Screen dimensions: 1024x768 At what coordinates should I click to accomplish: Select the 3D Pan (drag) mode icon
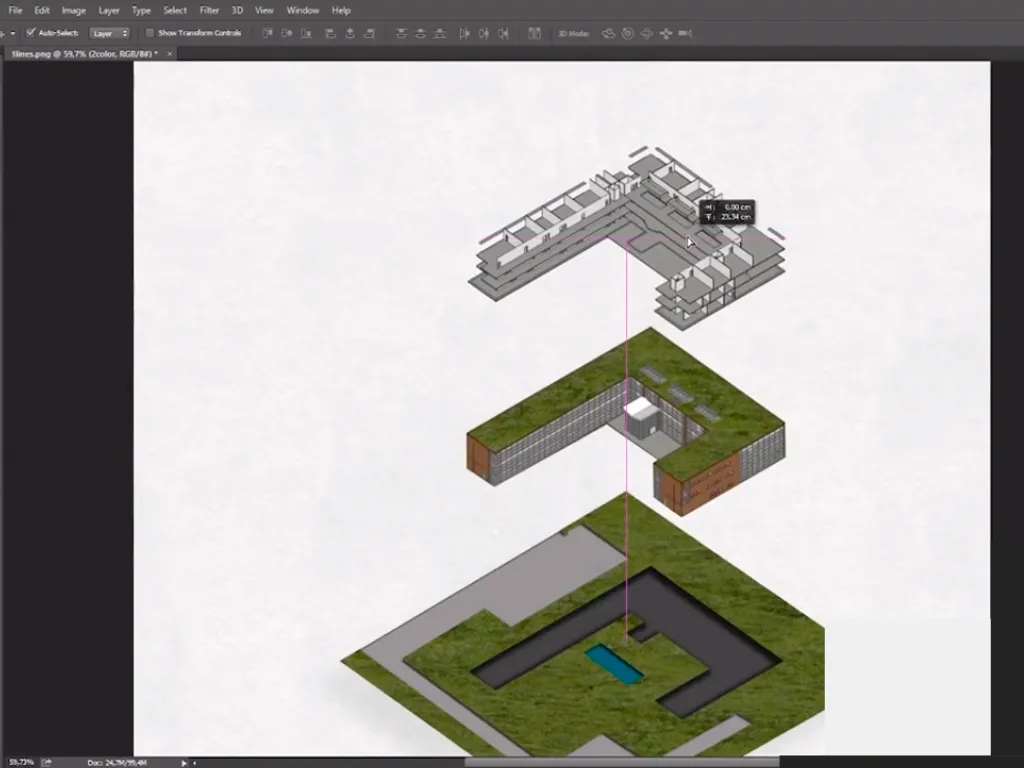[x=647, y=33]
